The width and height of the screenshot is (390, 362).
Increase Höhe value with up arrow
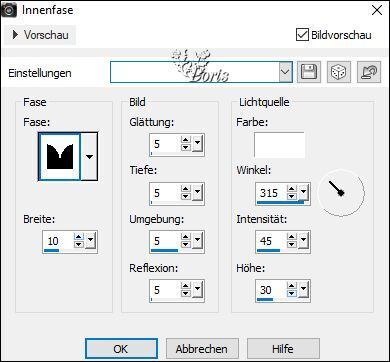pyautogui.click(x=292, y=286)
